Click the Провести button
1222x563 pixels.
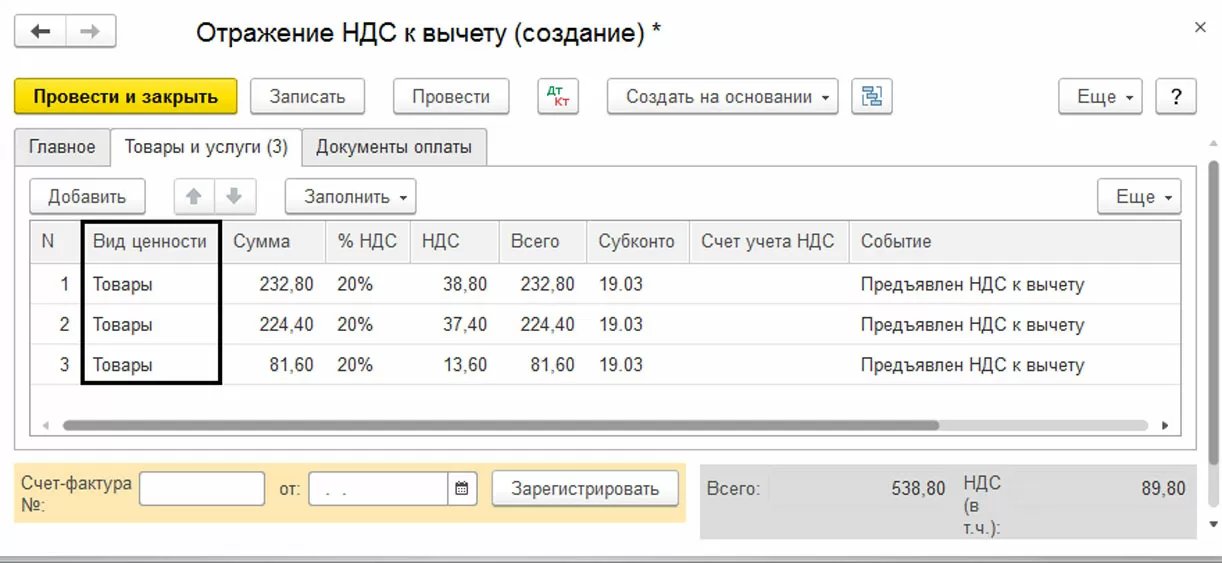451,97
